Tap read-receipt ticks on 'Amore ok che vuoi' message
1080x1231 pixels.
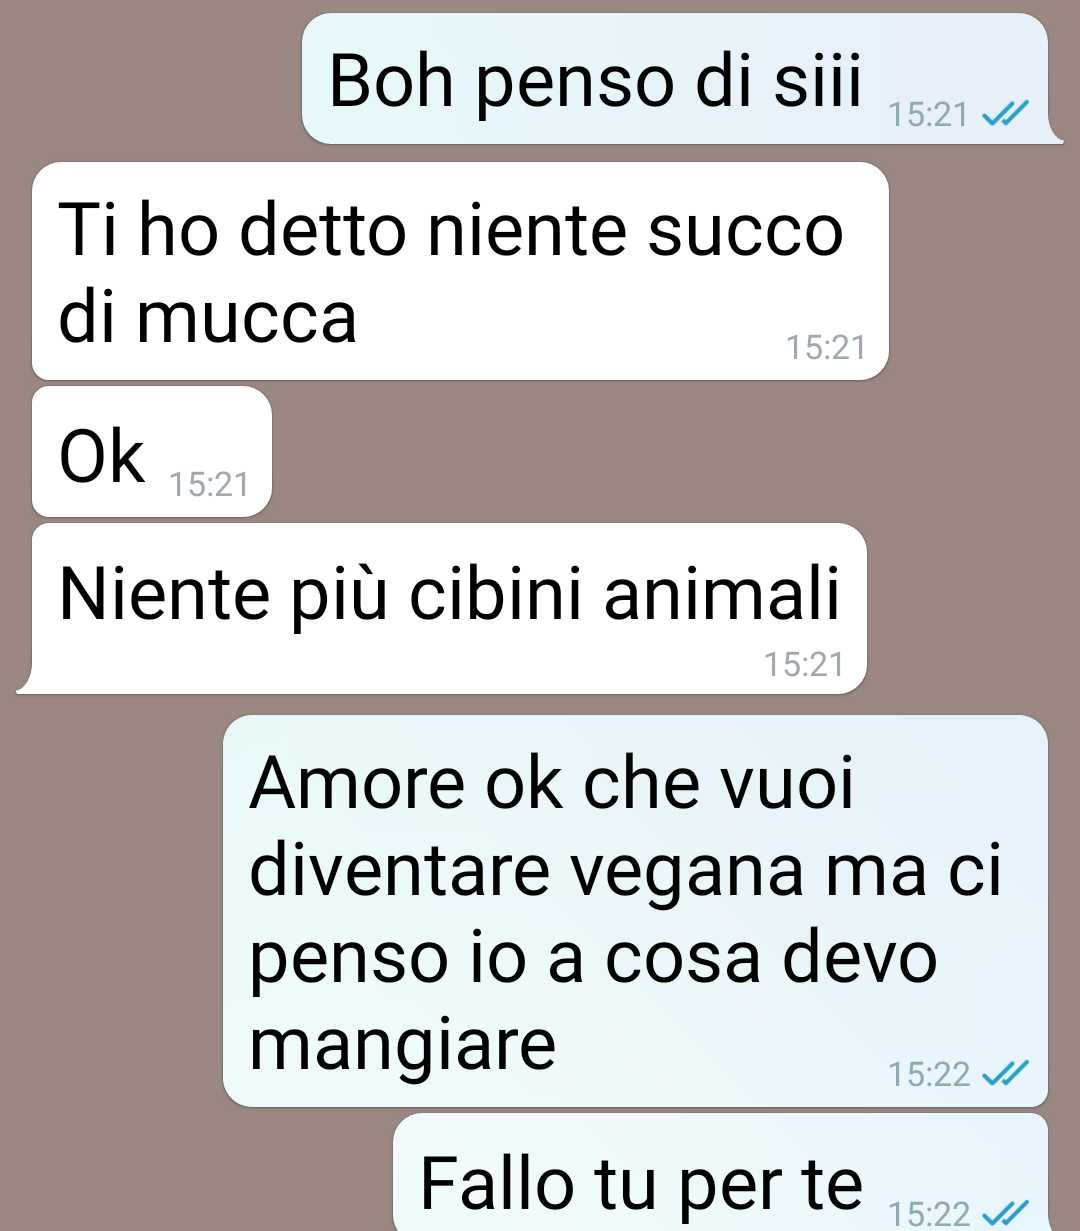[x=1005, y=1073]
